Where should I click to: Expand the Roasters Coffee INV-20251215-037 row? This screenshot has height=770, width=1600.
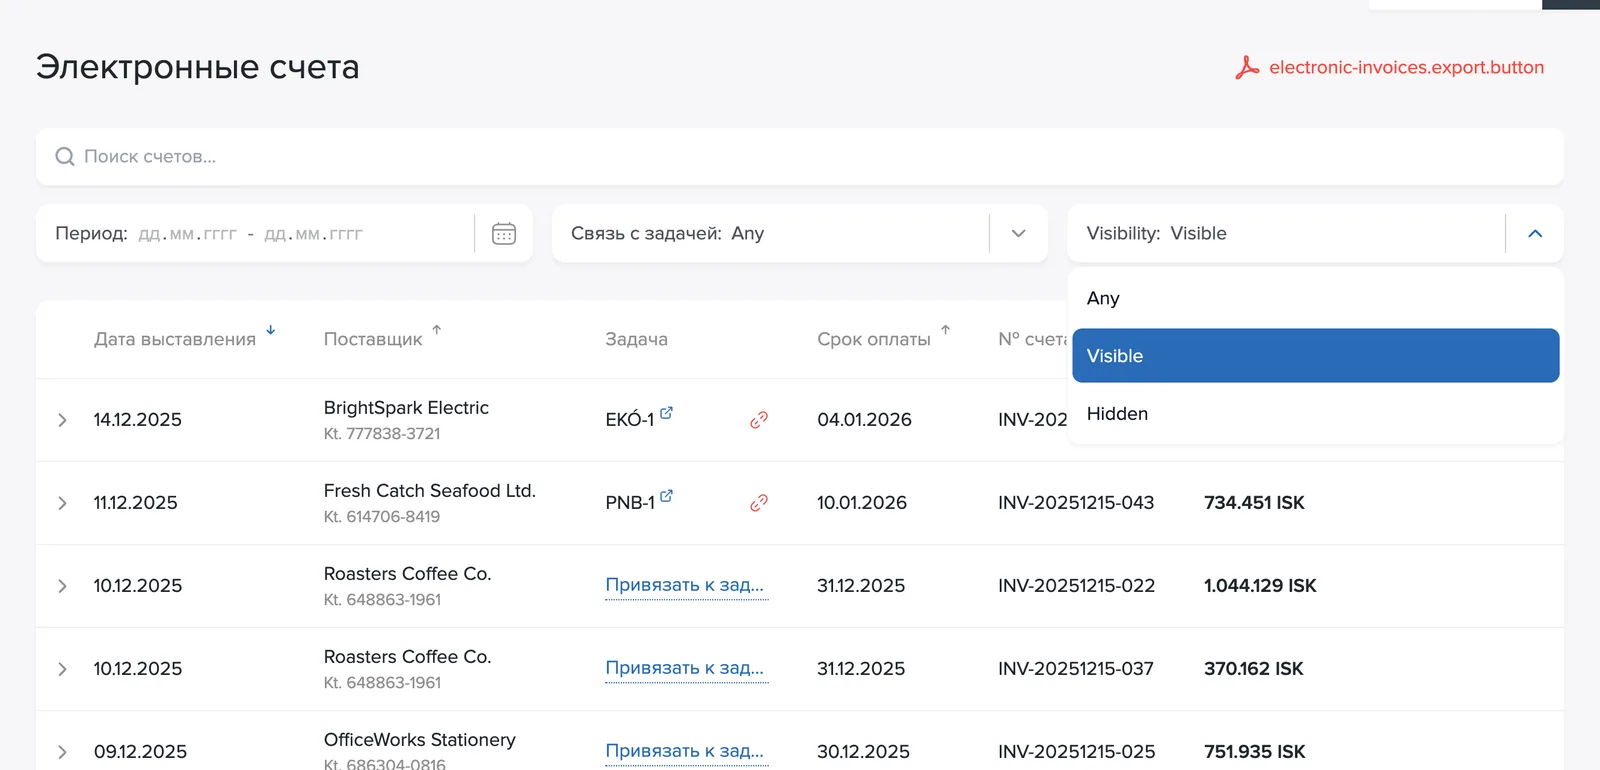62,669
